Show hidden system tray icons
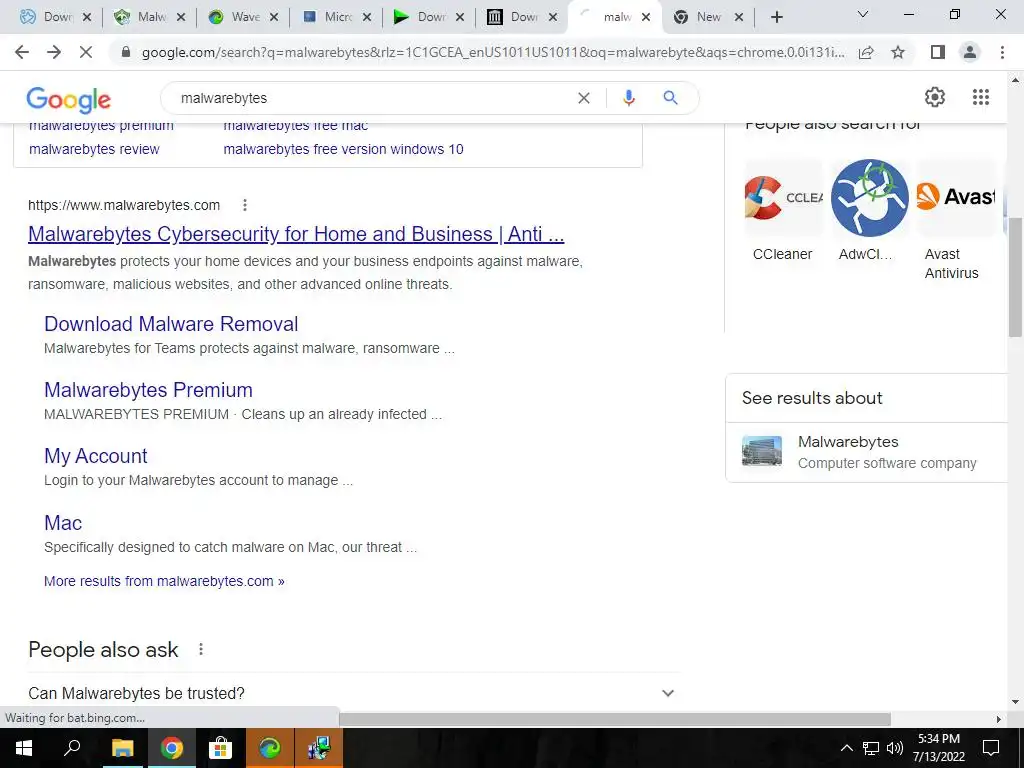Screen dimensions: 1024x768 coord(846,748)
